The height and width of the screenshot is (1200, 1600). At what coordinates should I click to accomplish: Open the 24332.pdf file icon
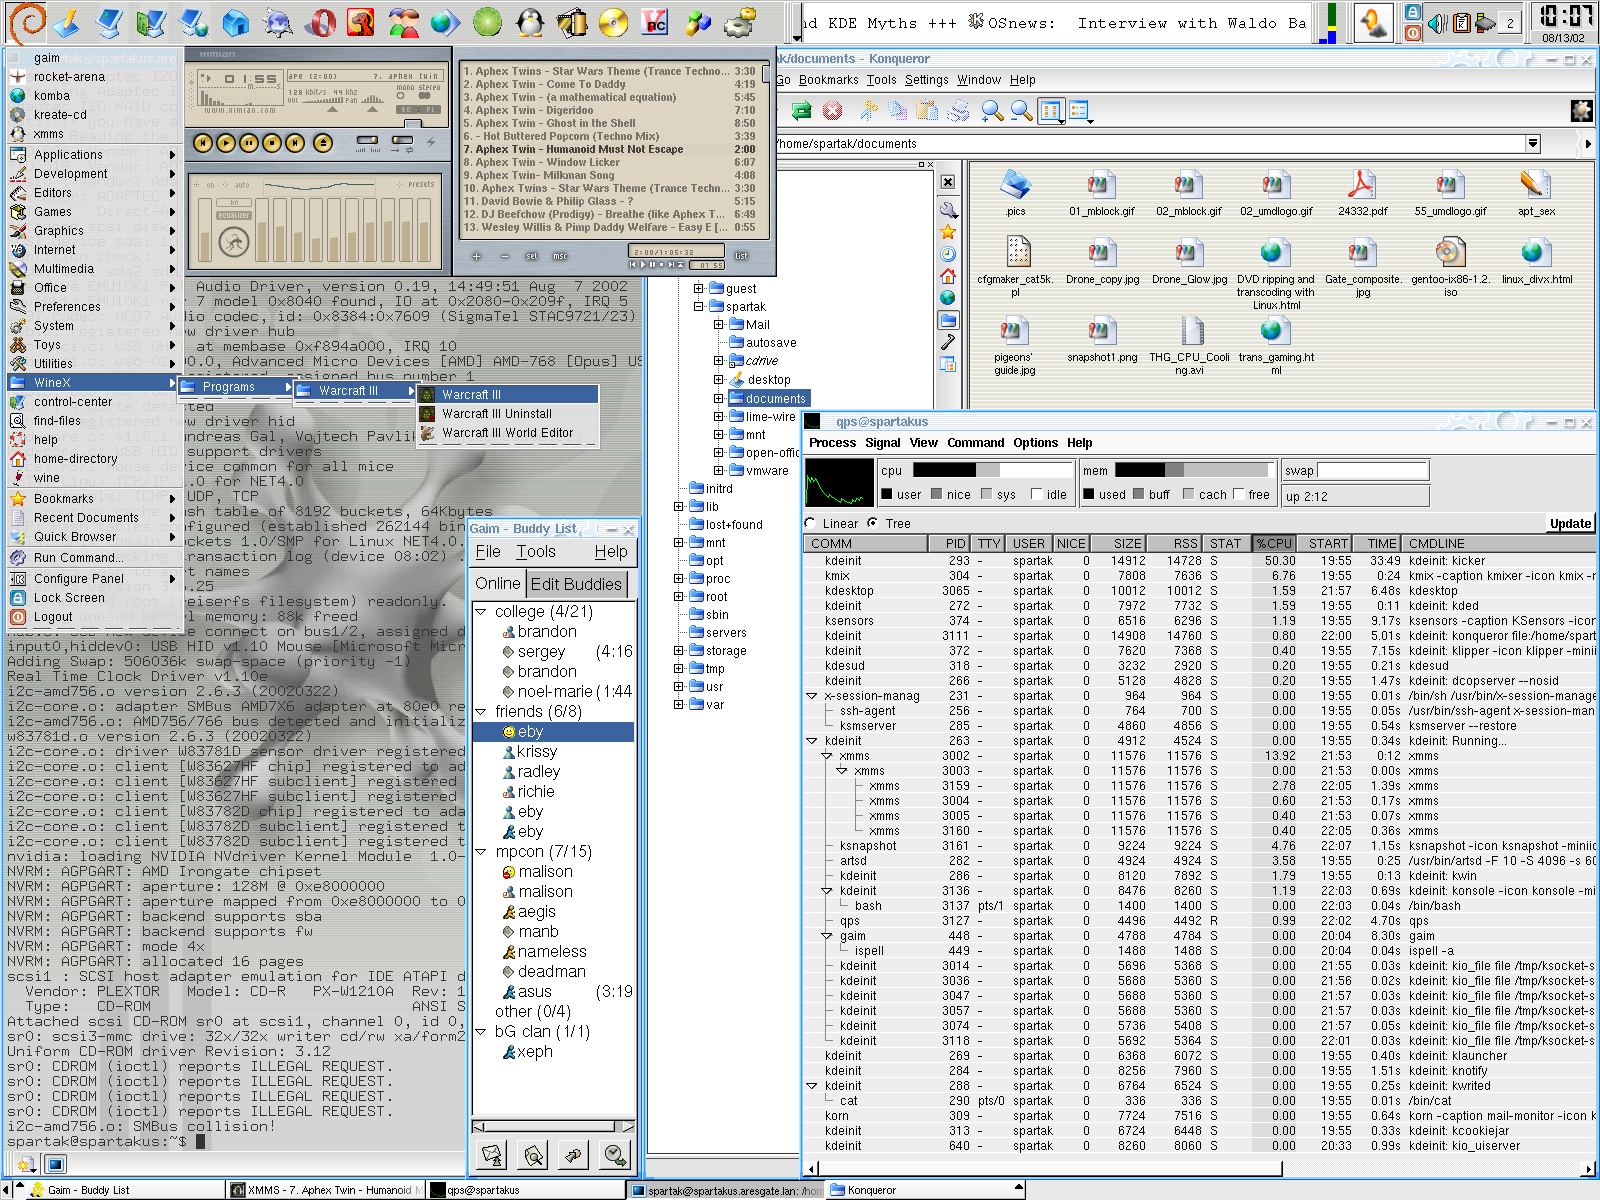coord(1362,193)
